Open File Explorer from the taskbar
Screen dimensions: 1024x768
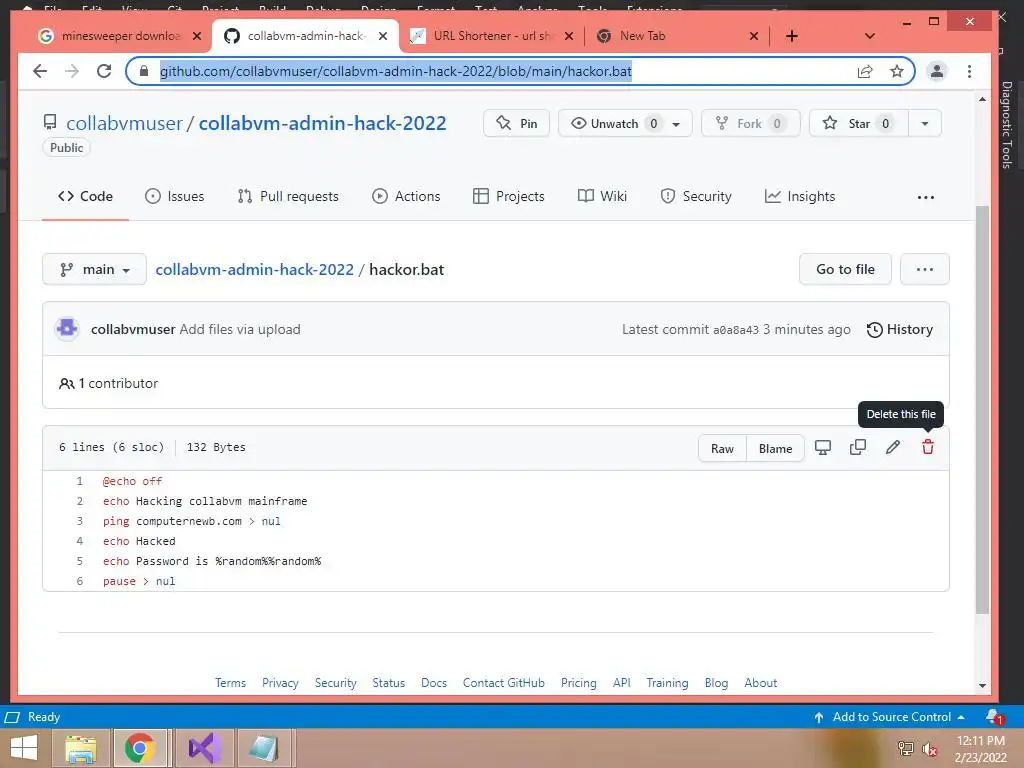click(x=81, y=748)
